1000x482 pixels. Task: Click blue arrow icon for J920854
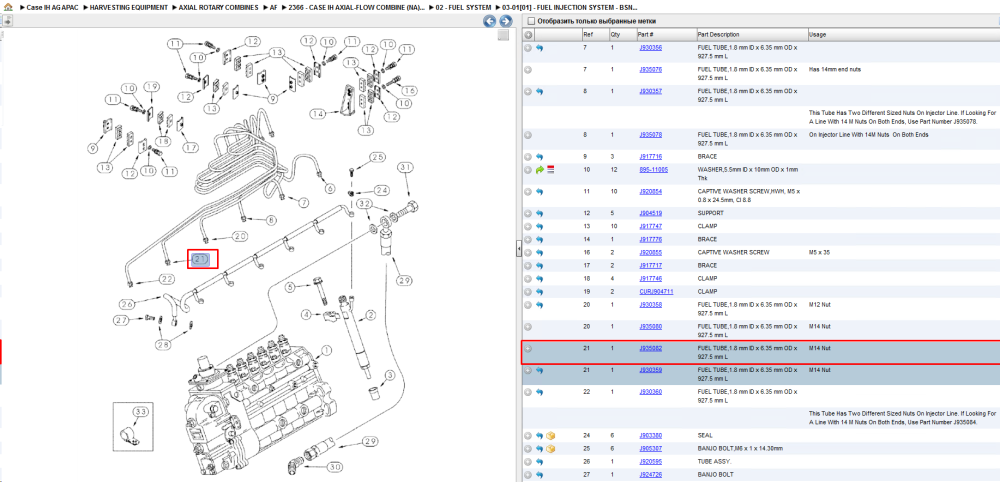(540, 191)
